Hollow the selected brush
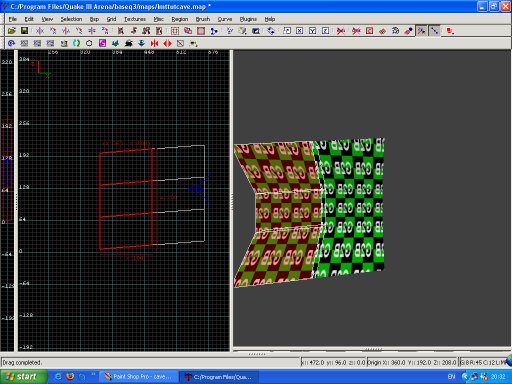The width and height of the screenshot is (512, 384). point(201,31)
